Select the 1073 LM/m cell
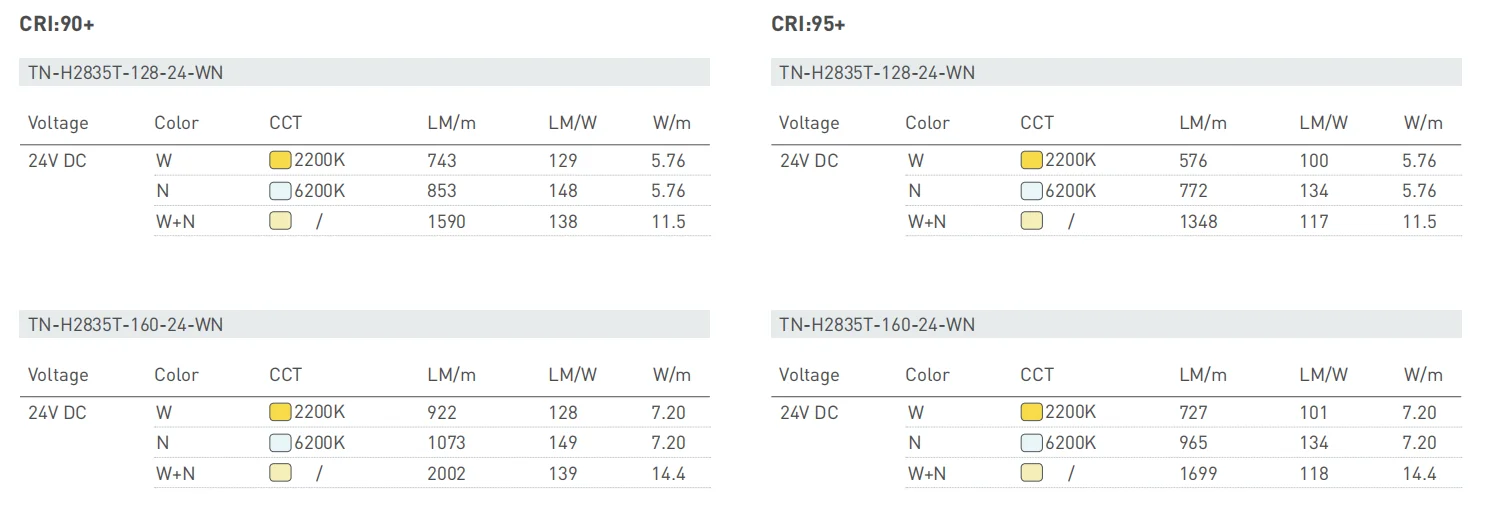This screenshot has width=1491, height=506. (x=446, y=443)
